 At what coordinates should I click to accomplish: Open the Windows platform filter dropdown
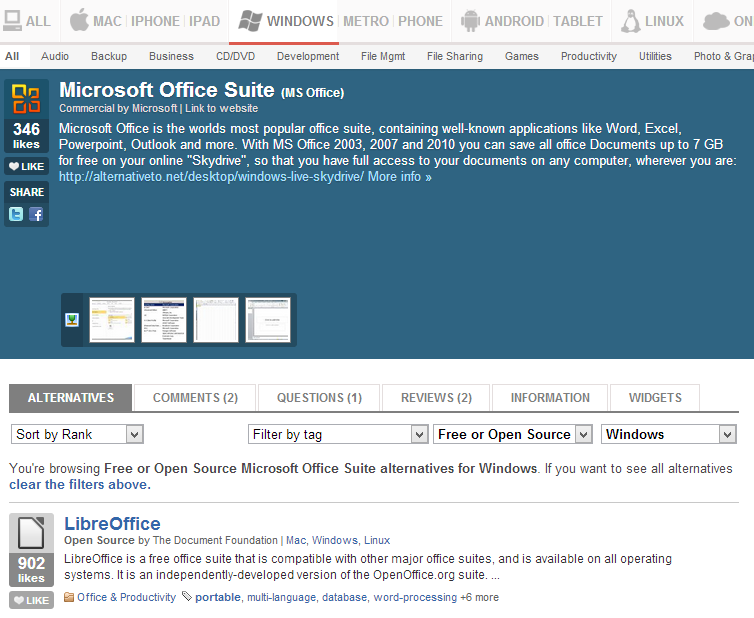(668, 434)
